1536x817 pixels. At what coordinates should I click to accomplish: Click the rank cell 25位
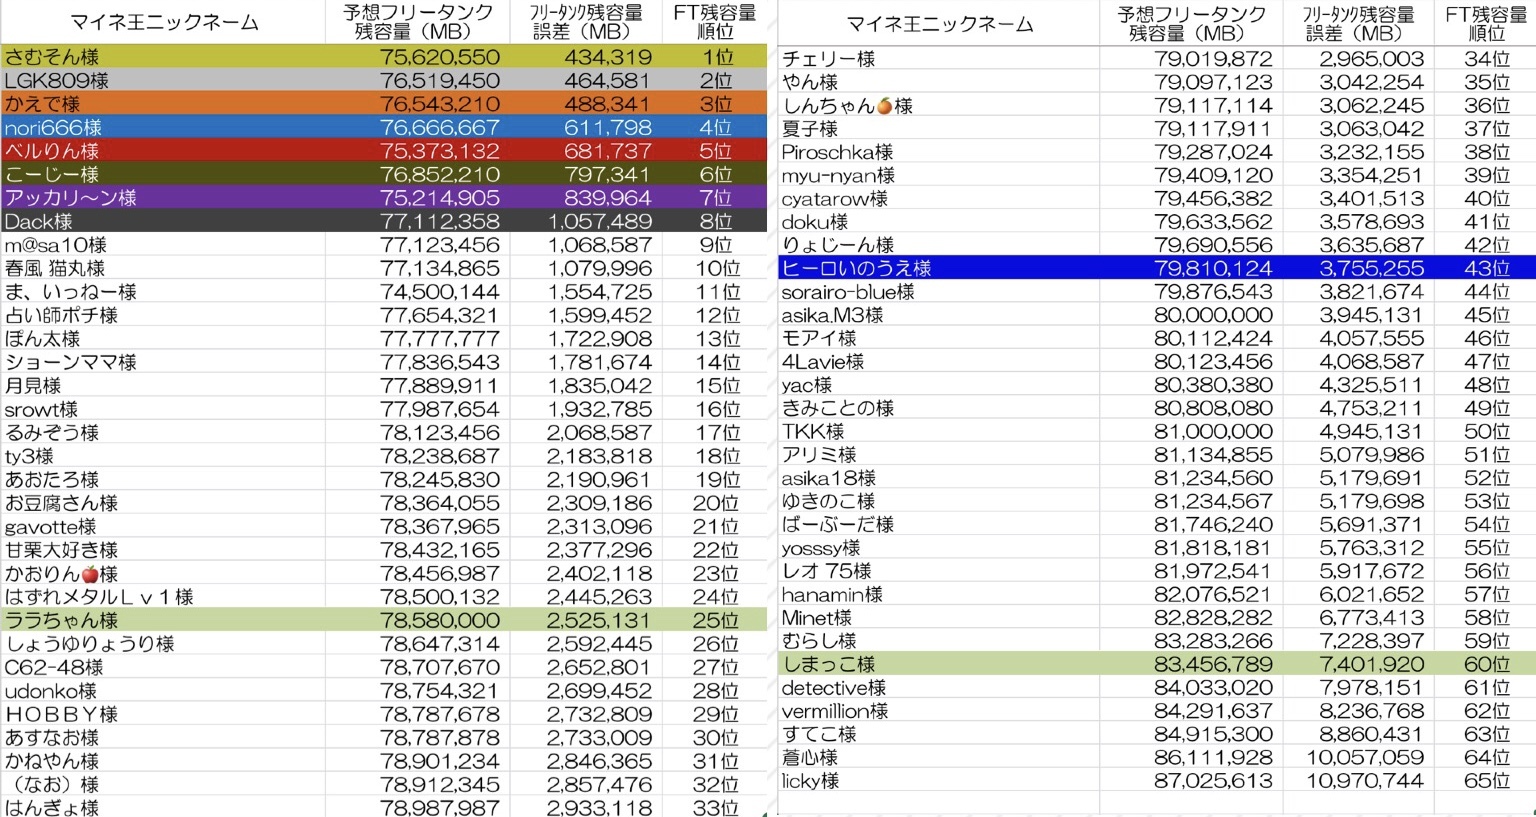tap(717, 620)
